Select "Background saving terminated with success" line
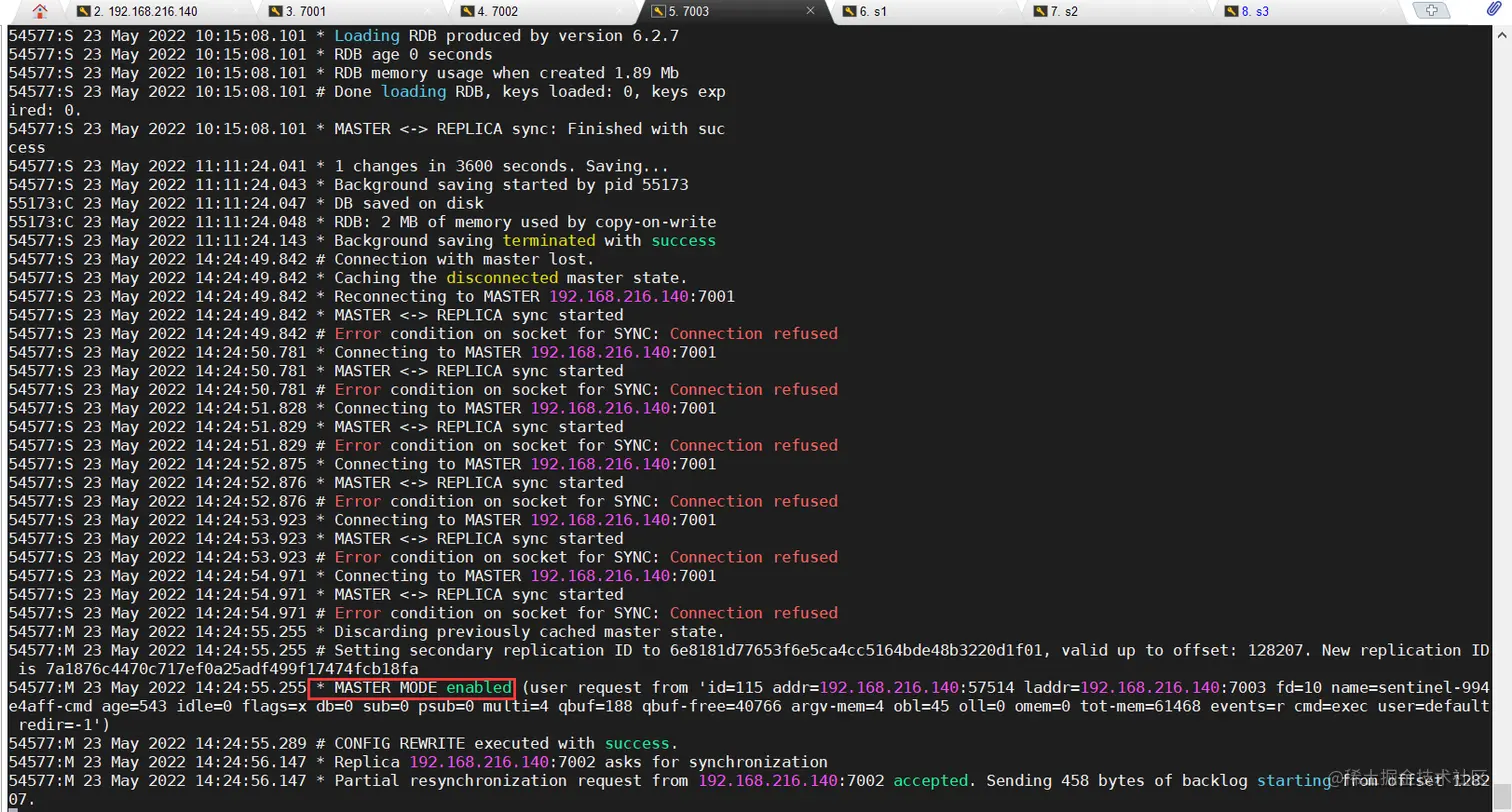 (525, 241)
